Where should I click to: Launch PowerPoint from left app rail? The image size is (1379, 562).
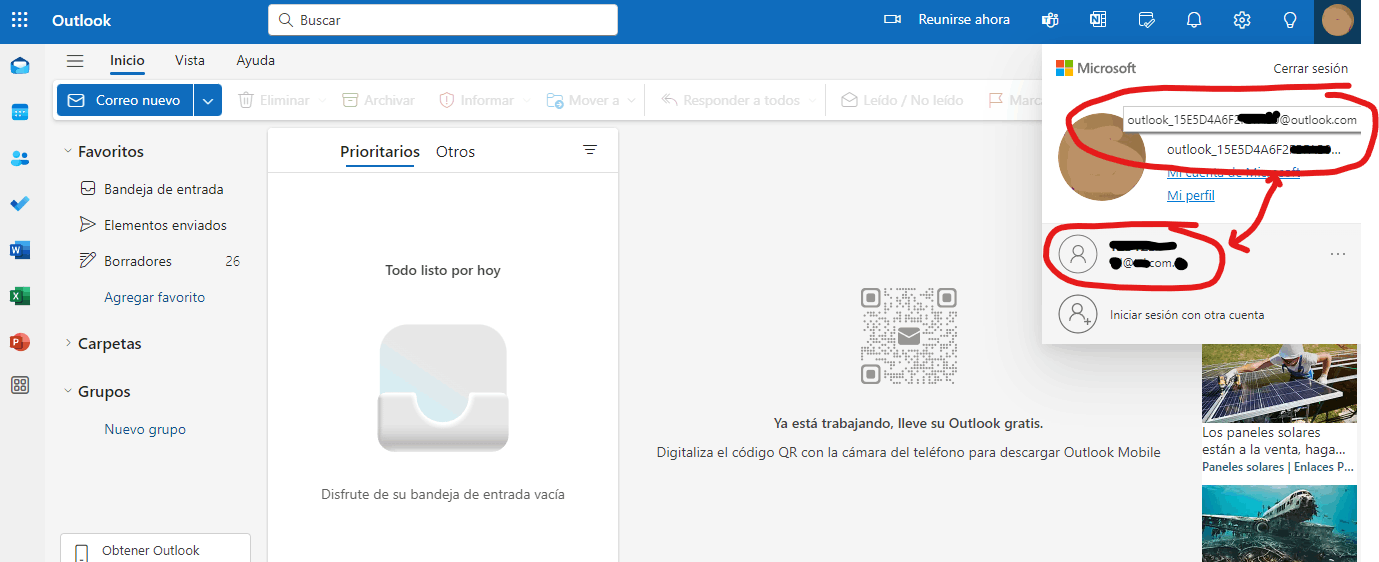20,342
